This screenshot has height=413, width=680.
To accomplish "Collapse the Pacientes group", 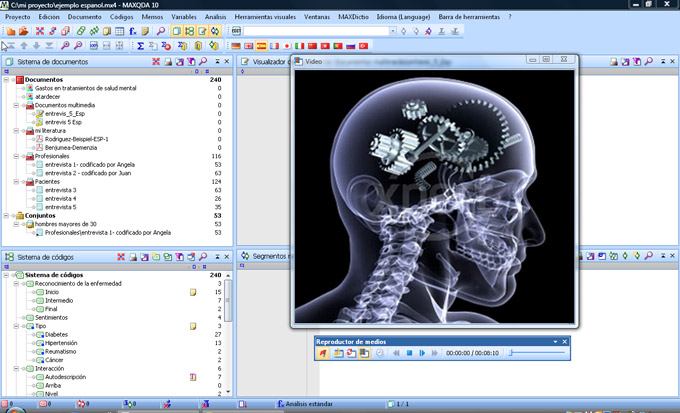I will pyautogui.click(x=16, y=182).
